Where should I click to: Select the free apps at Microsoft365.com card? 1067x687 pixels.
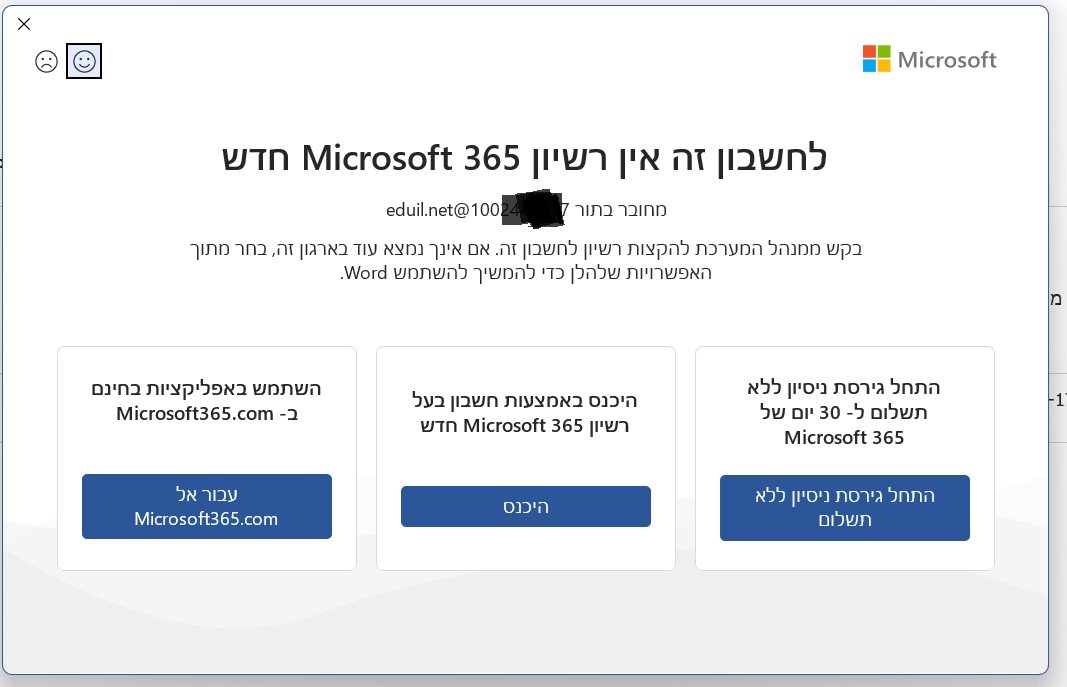coord(206,457)
